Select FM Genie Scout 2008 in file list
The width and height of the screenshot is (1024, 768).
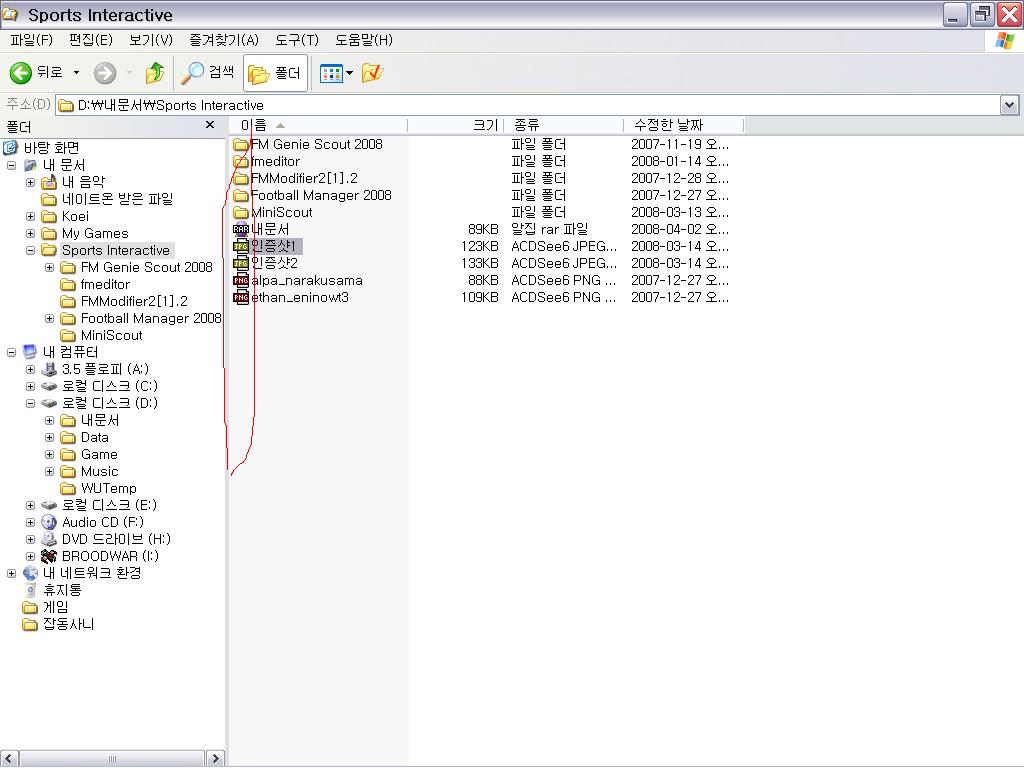(317, 144)
